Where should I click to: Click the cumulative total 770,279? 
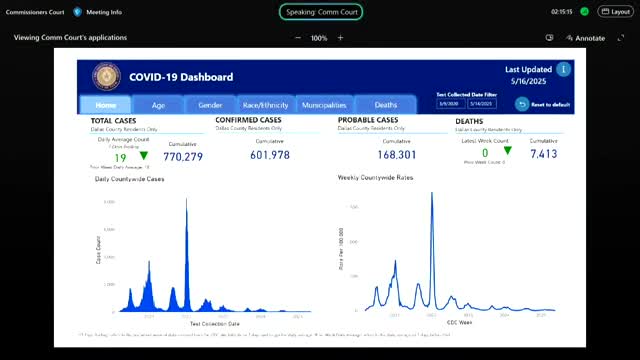[x=183, y=157]
